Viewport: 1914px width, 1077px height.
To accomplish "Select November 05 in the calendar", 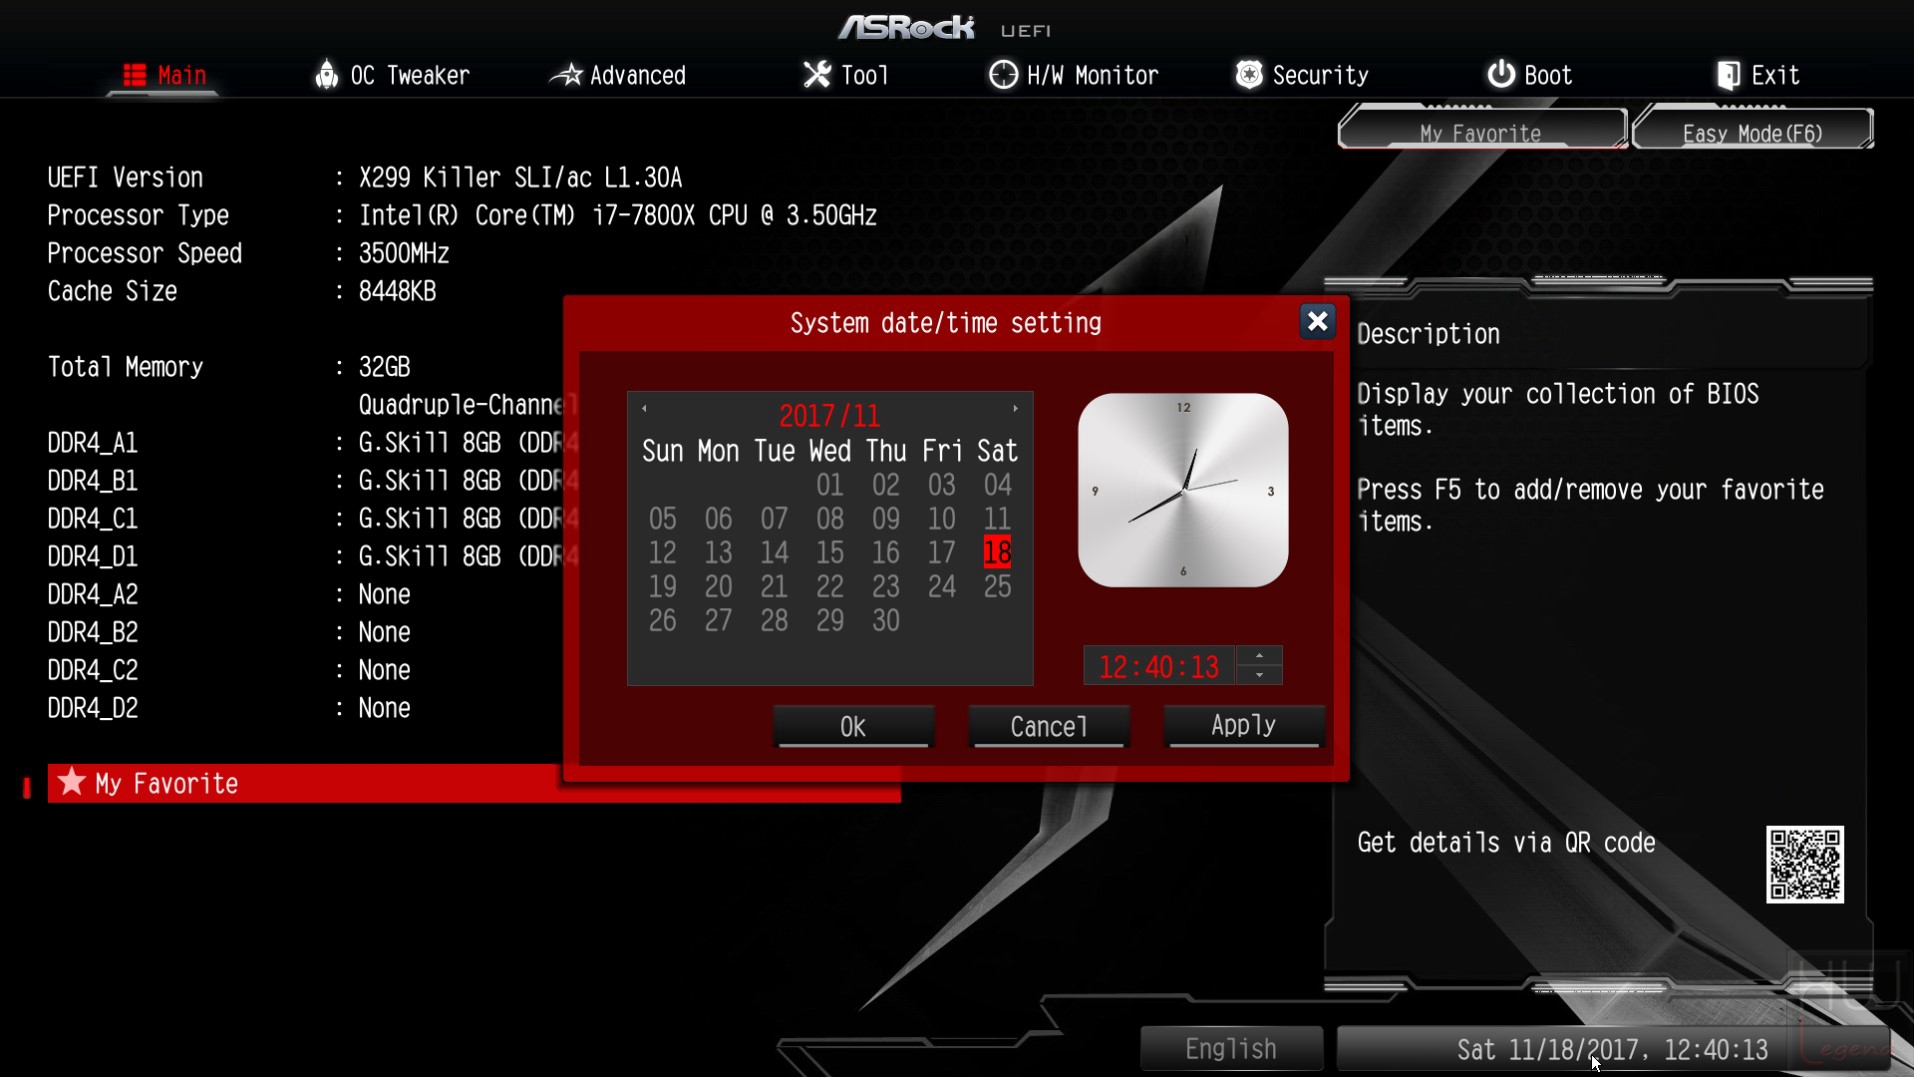I will [x=662, y=519].
